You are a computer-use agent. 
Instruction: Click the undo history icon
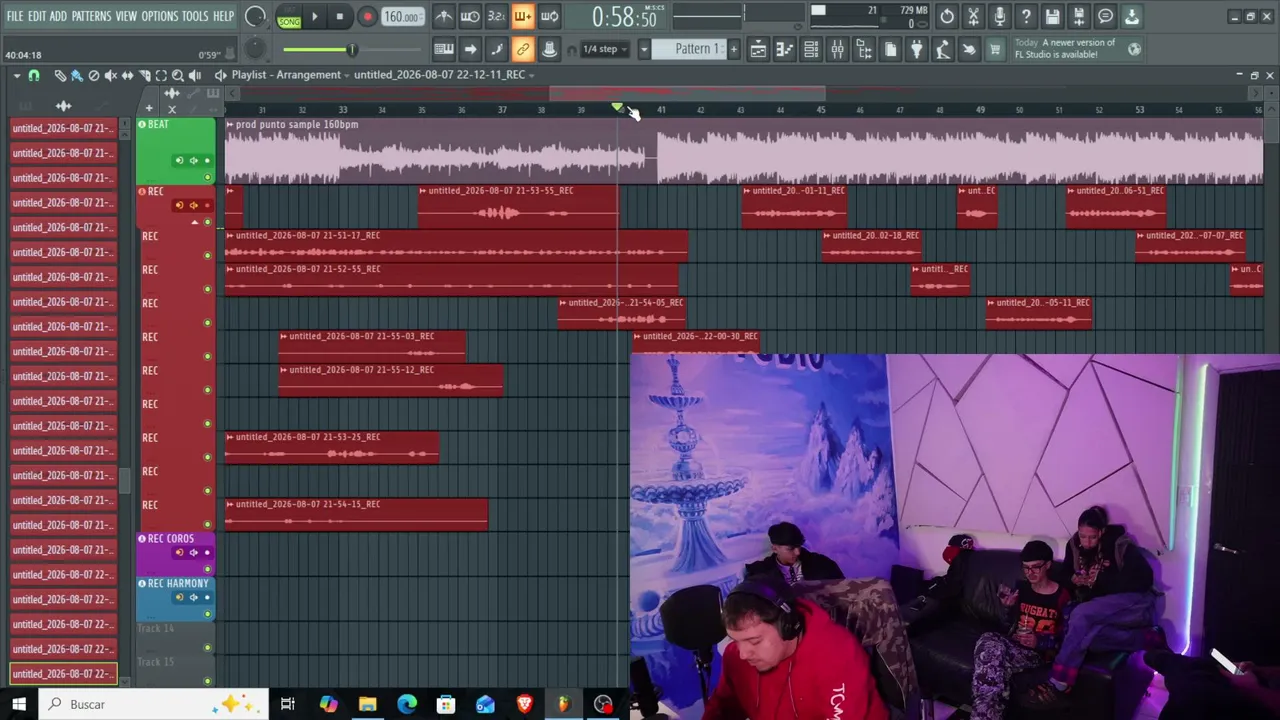tap(947, 17)
